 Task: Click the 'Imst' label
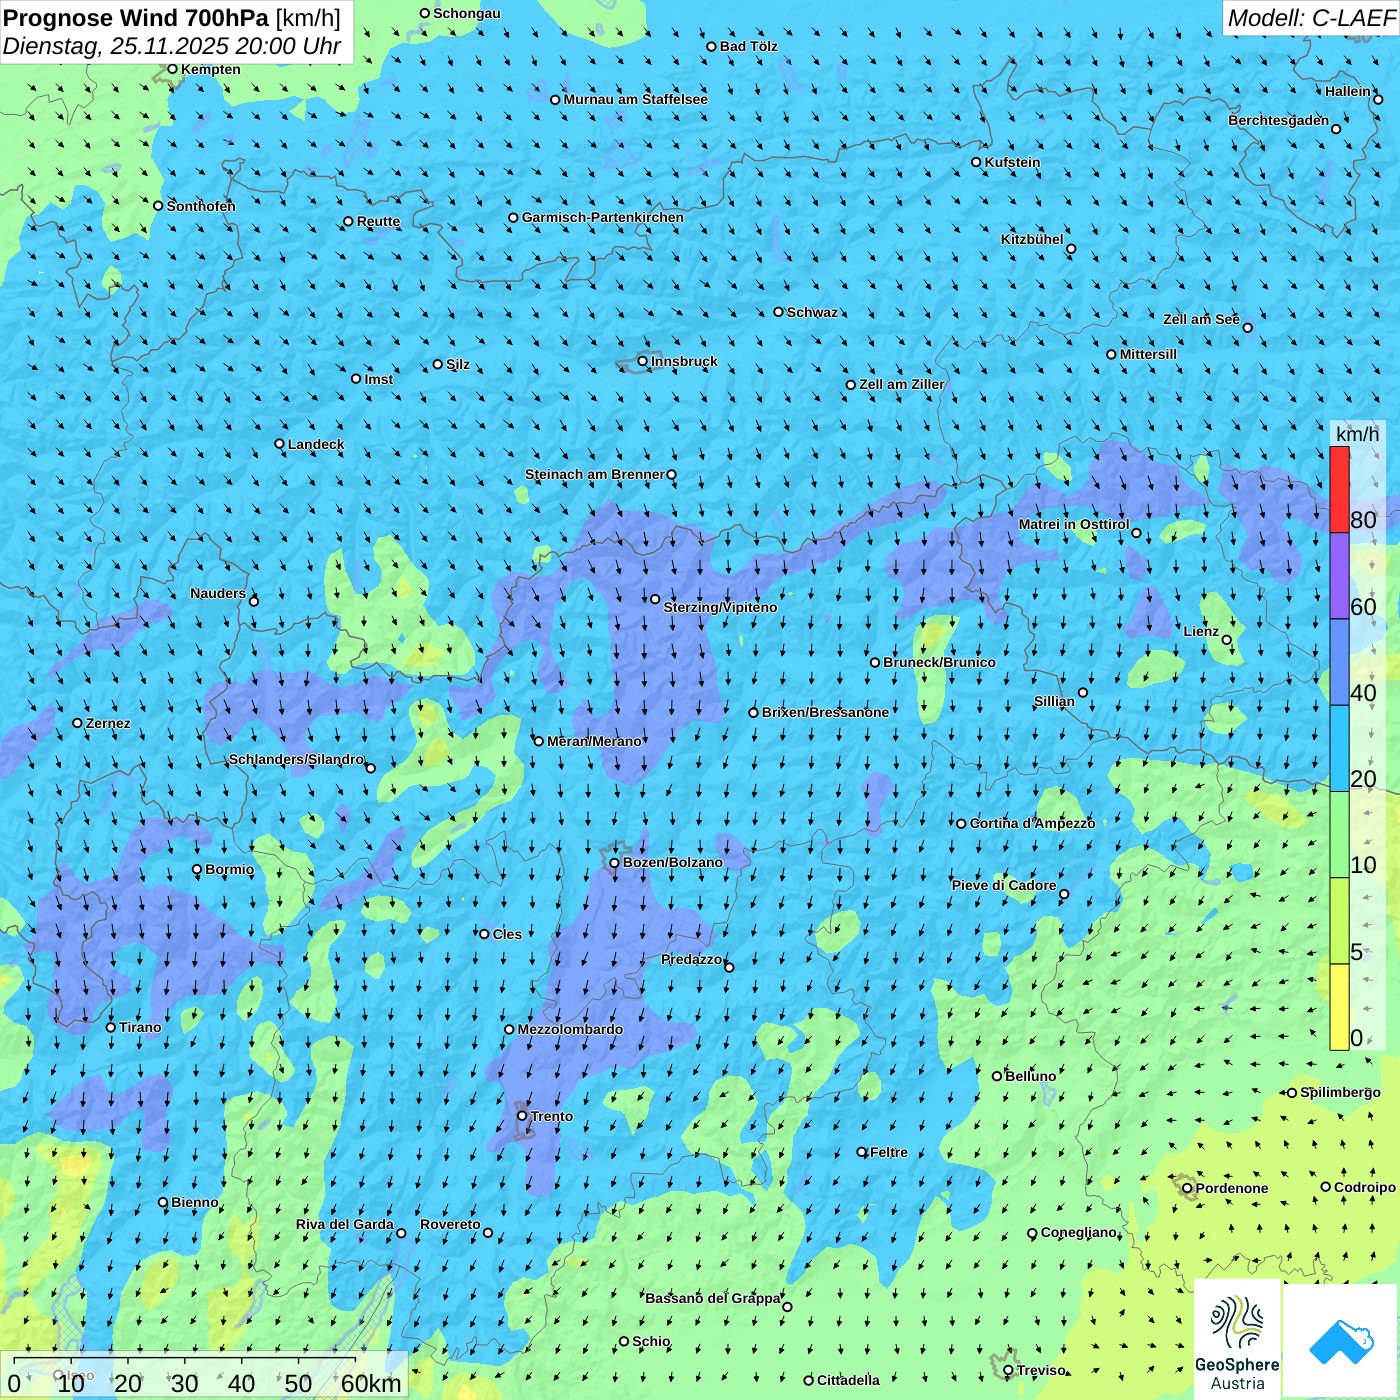(x=379, y=379)
